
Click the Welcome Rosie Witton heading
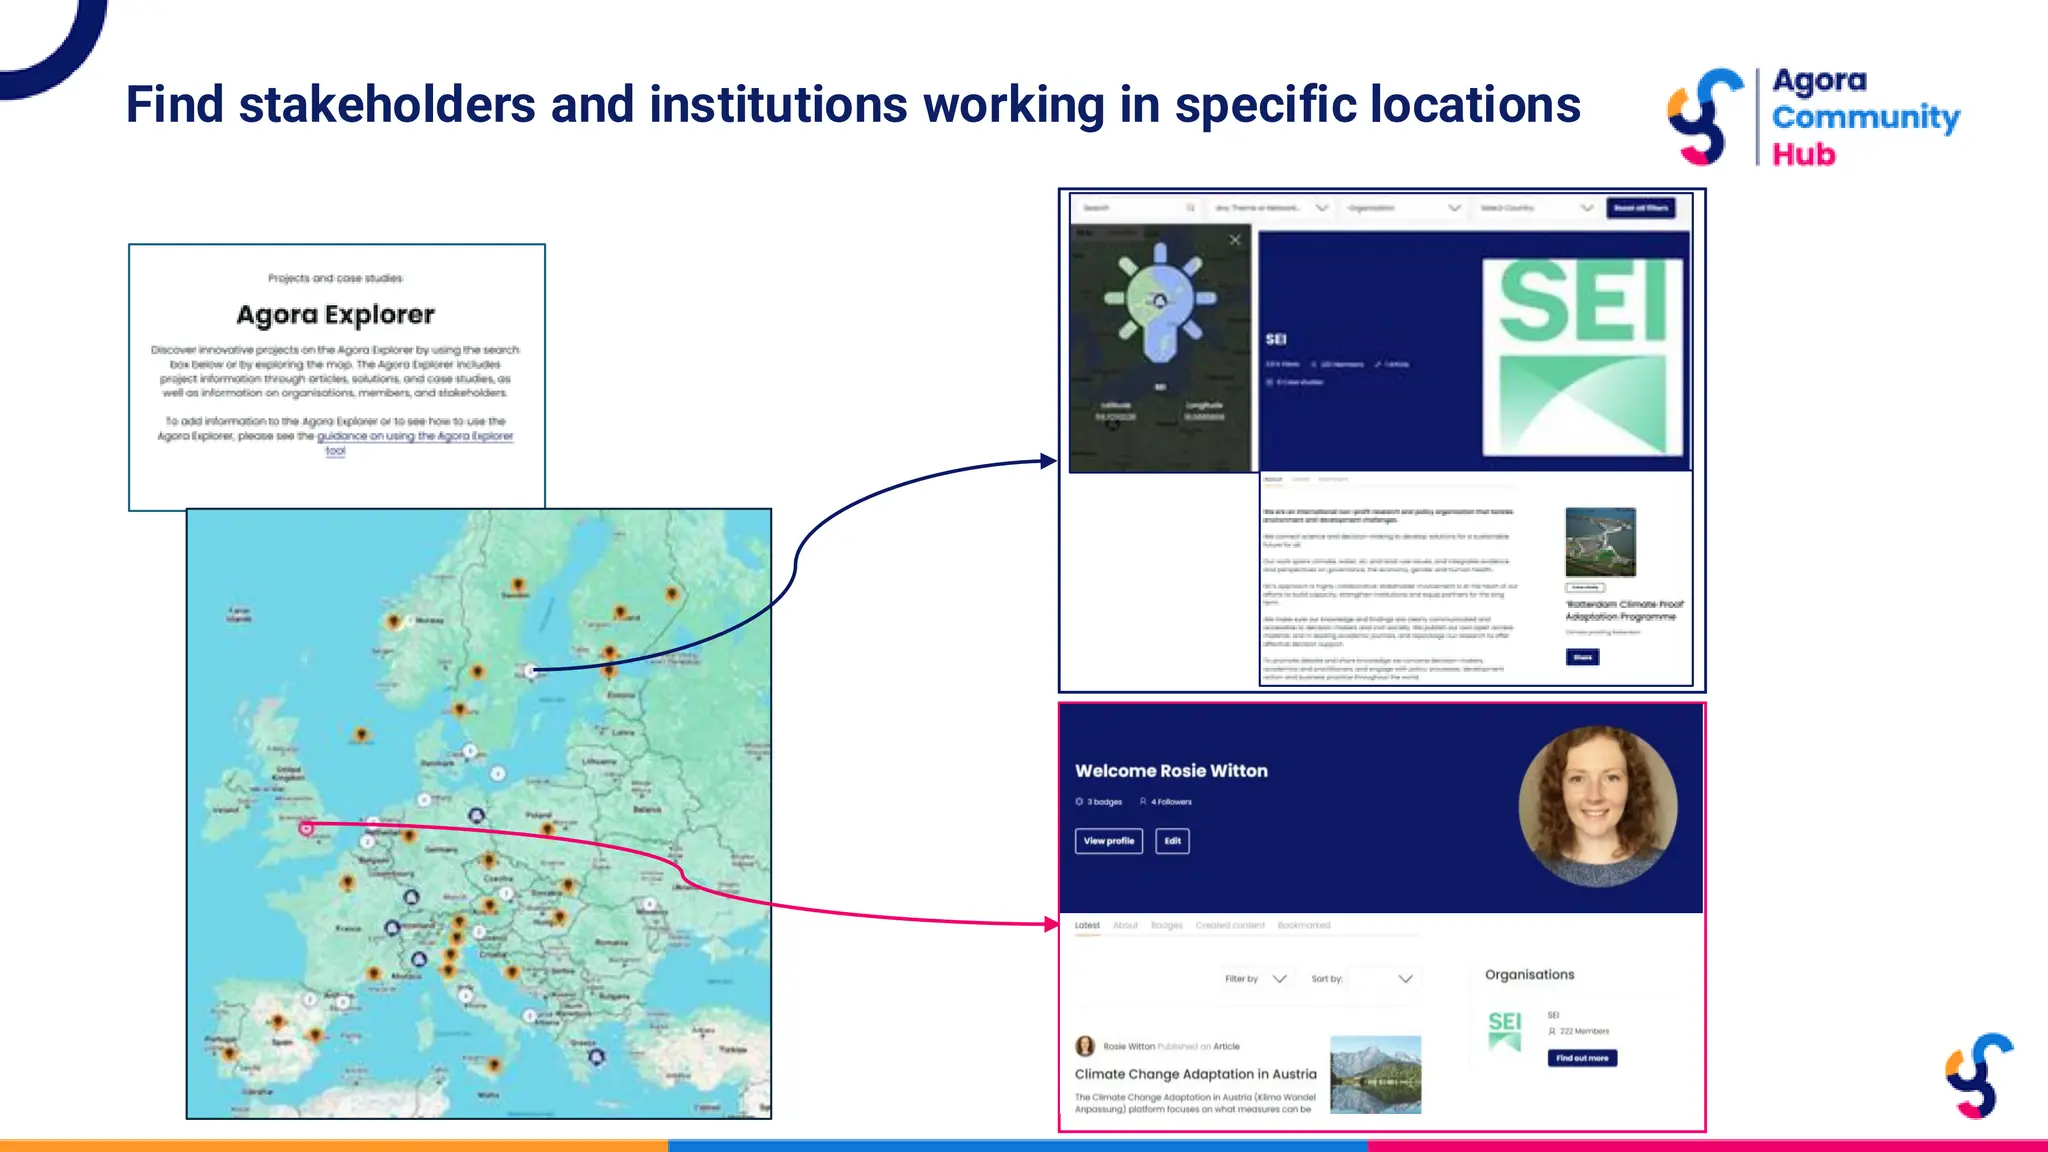click(1171, 771)
